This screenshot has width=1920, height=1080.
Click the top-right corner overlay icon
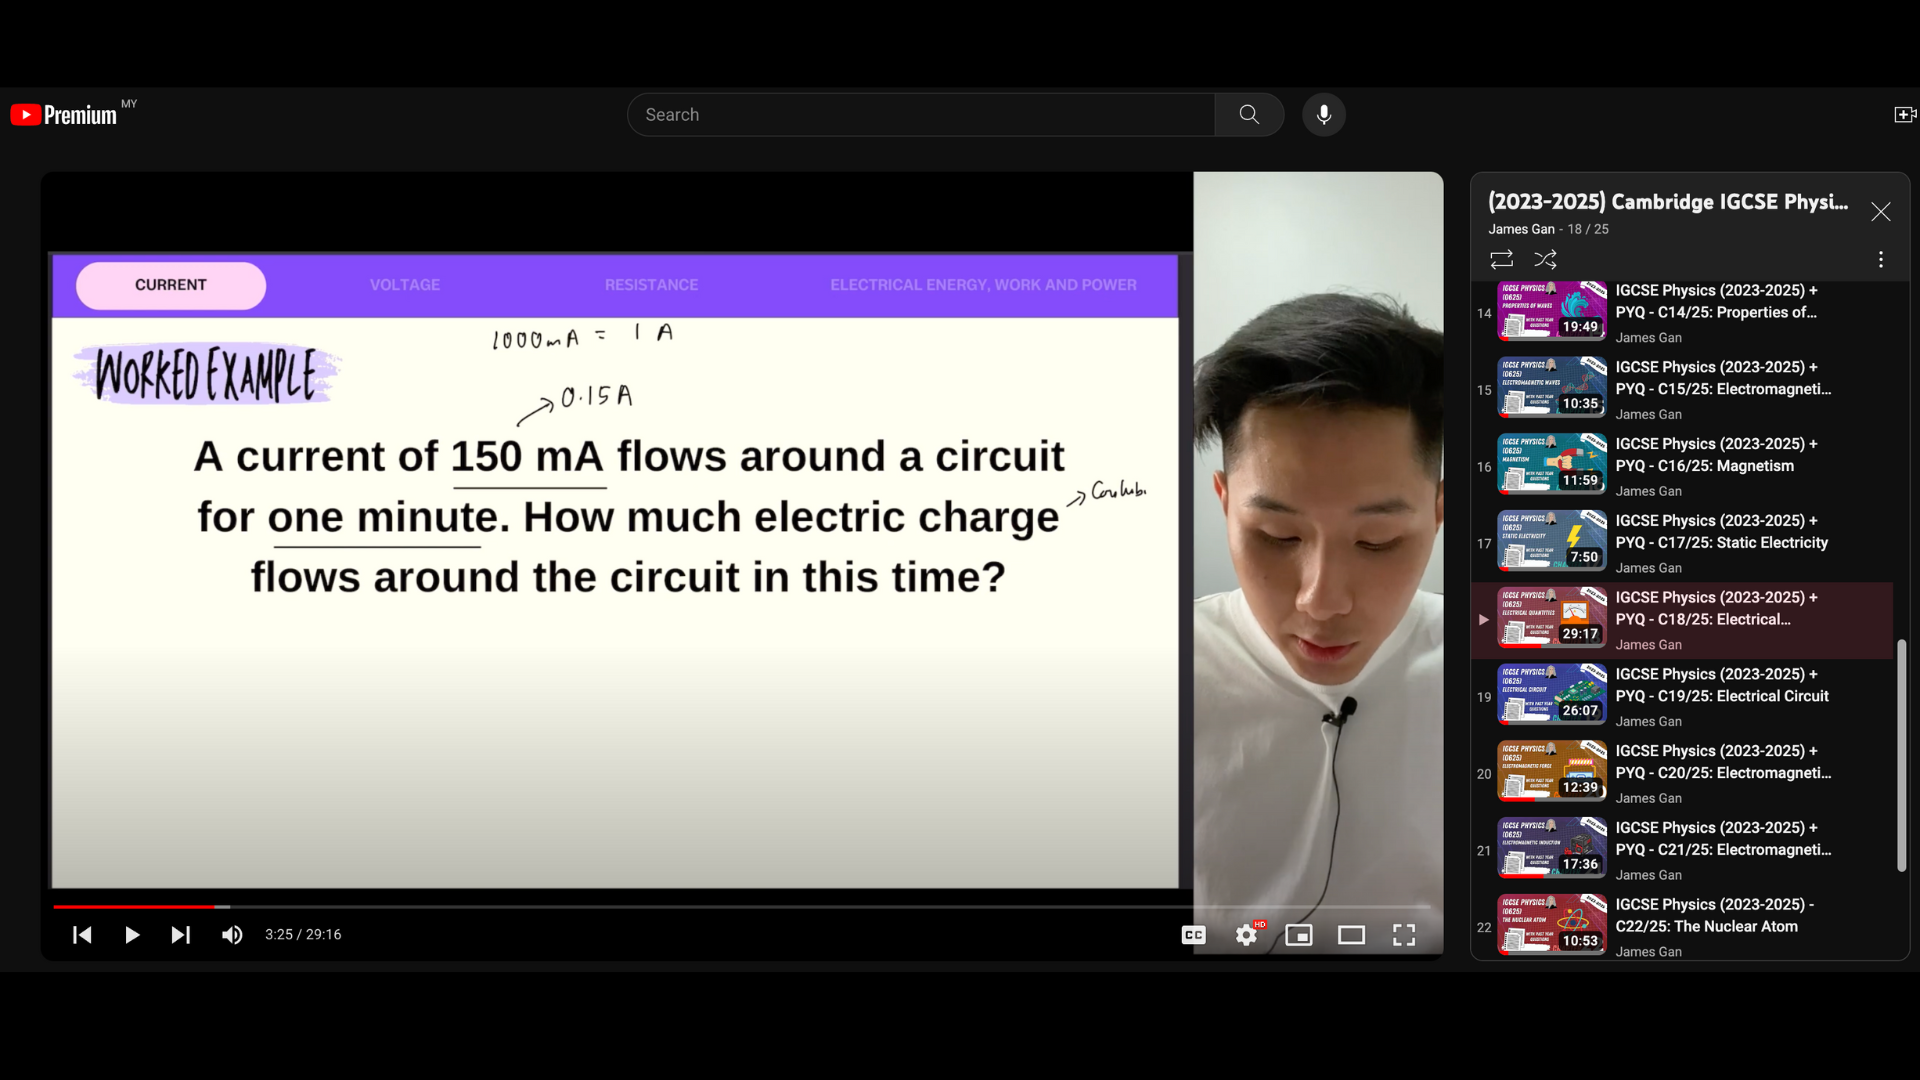pos(1904,114)
